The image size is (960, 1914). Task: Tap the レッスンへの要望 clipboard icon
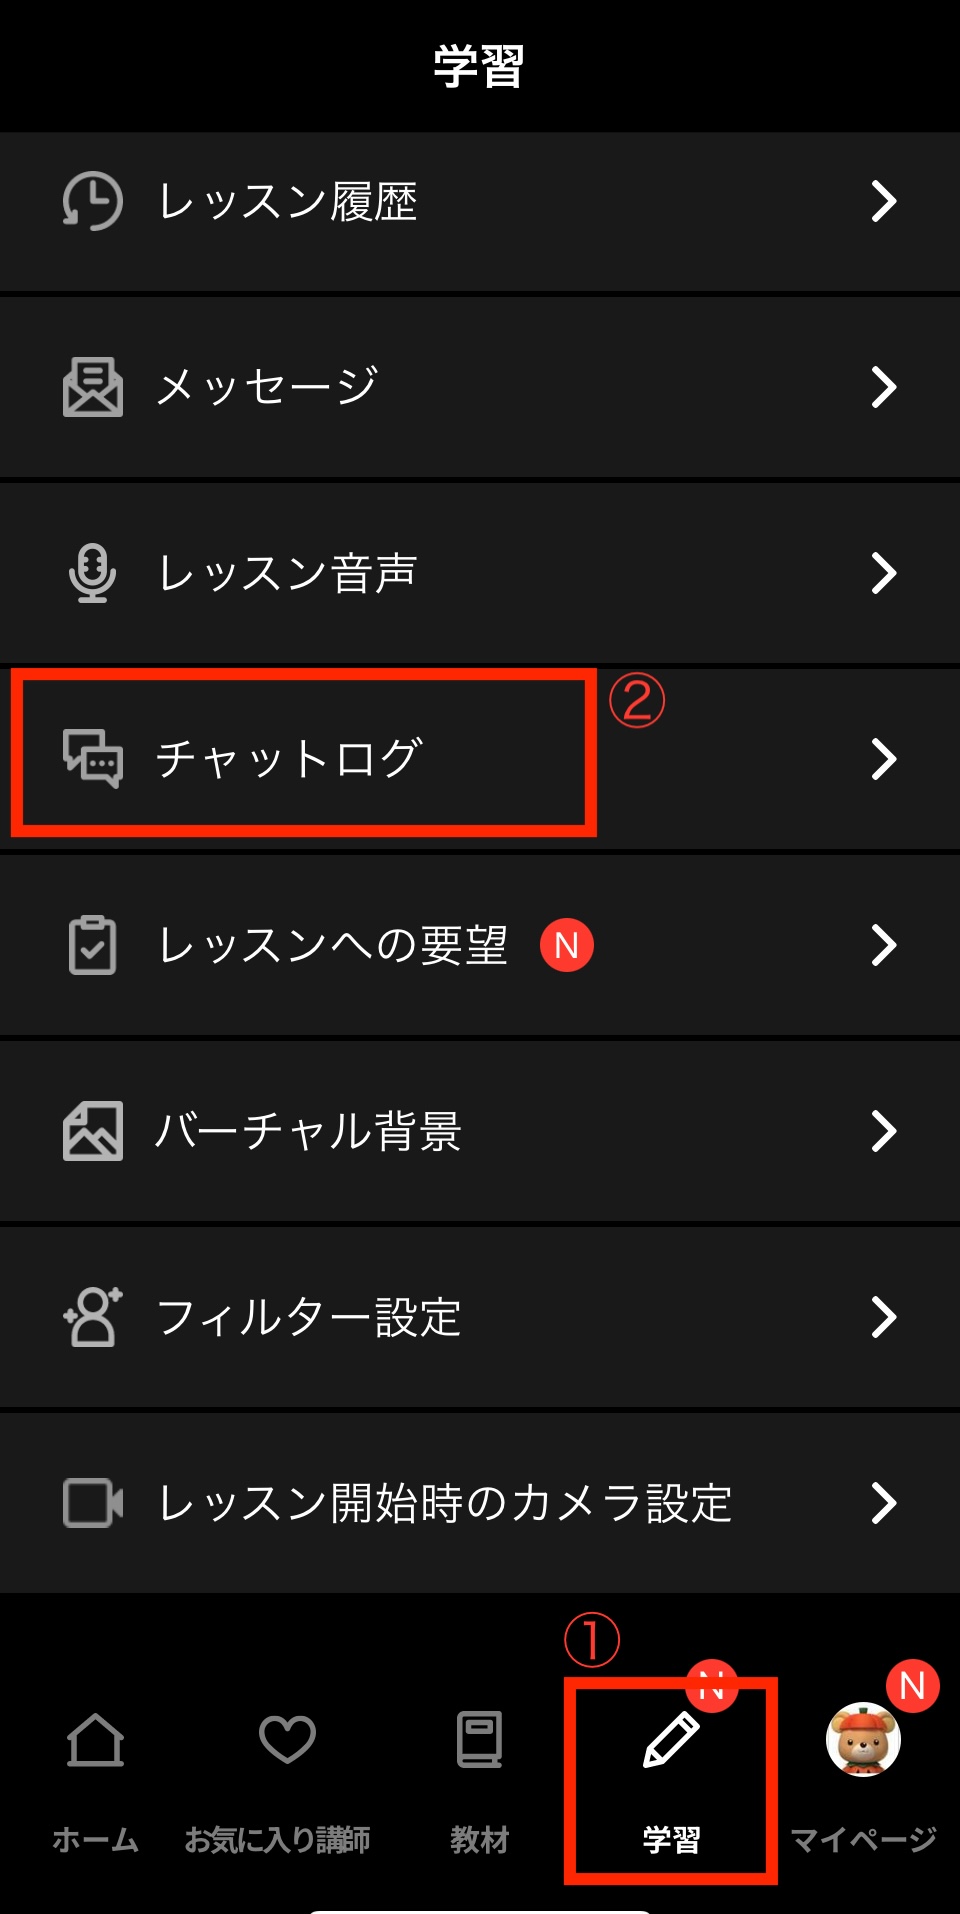coord(92,945)
